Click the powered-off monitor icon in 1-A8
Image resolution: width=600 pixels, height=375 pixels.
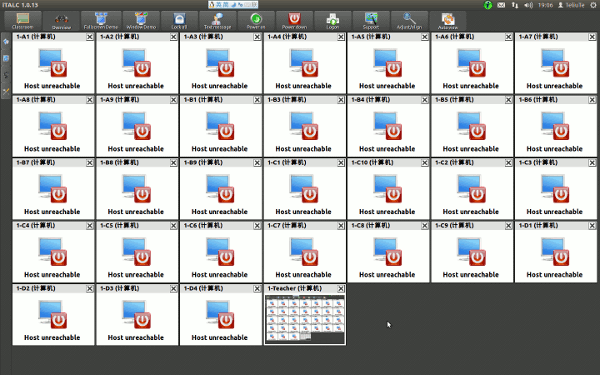tap(52, 126)
